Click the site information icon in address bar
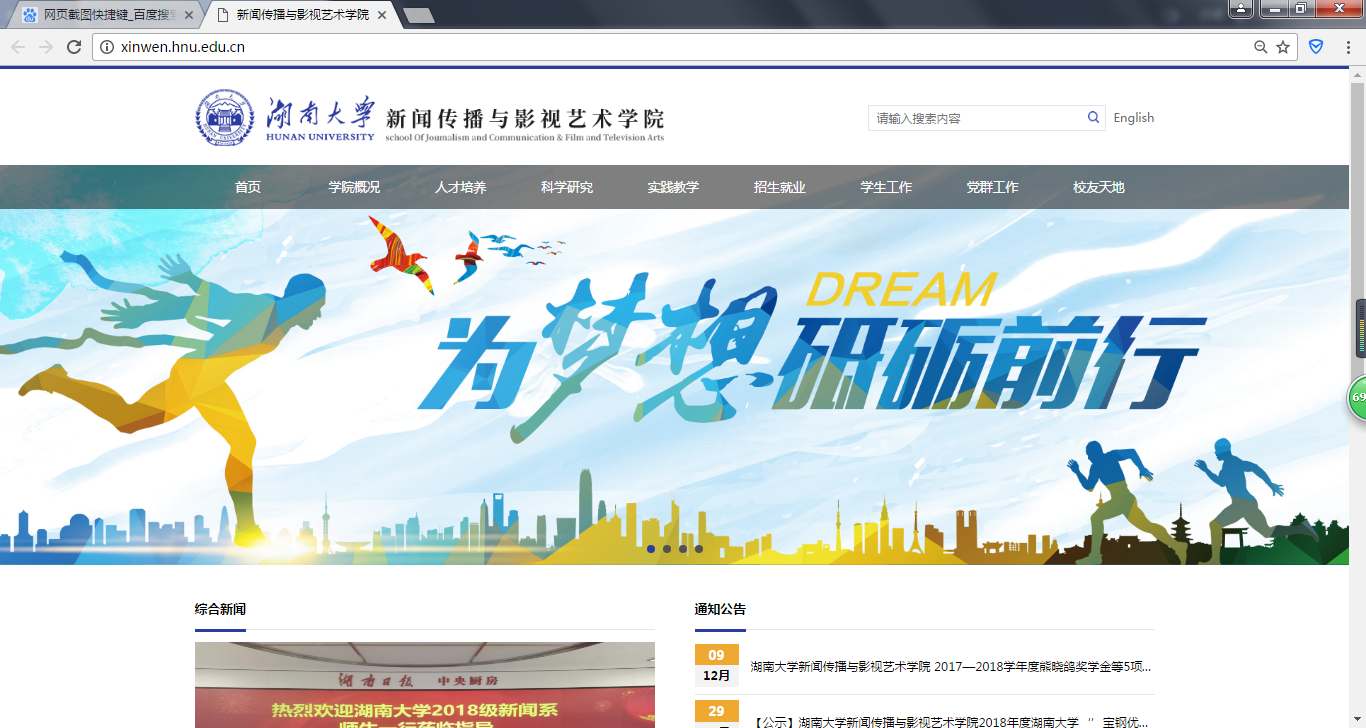This screenshot has width=1366, height=728. [107, 47]
